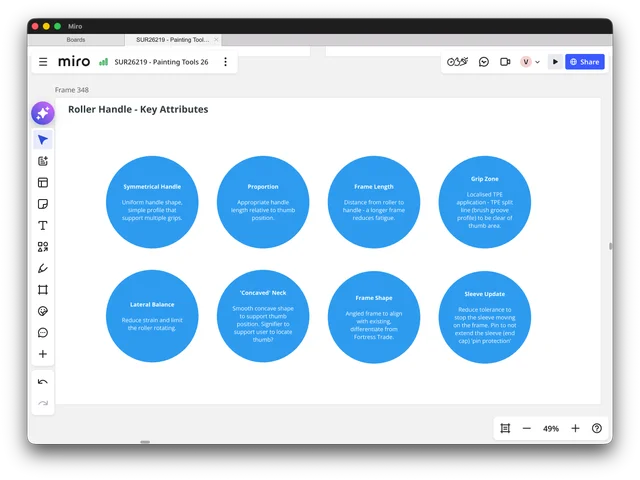Image resolution: width=640 pixels, height=480 pixels.
Task: Open the reactions and comments panel
Action: click(x=484, y=62)
